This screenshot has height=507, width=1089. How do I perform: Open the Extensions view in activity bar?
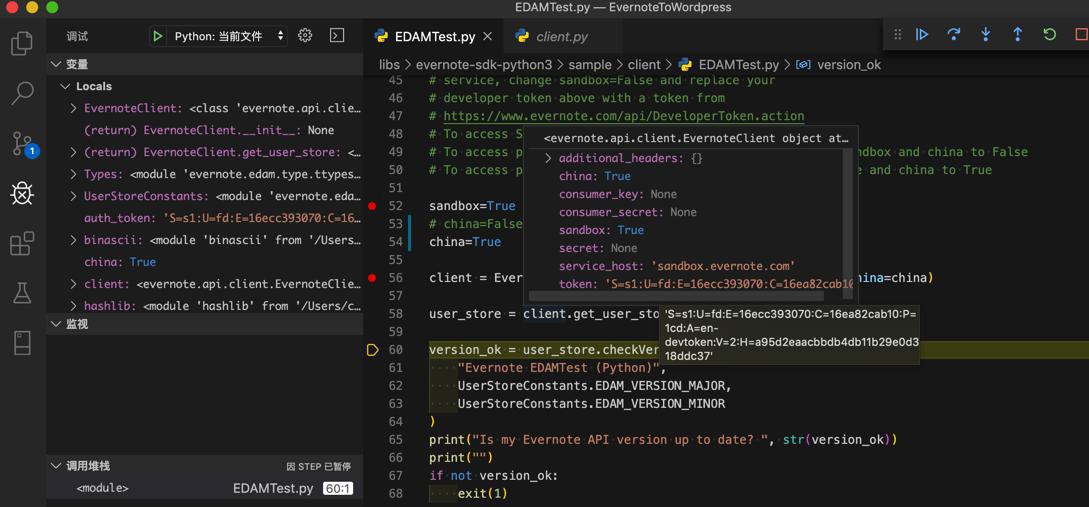[x=22, y=244]
